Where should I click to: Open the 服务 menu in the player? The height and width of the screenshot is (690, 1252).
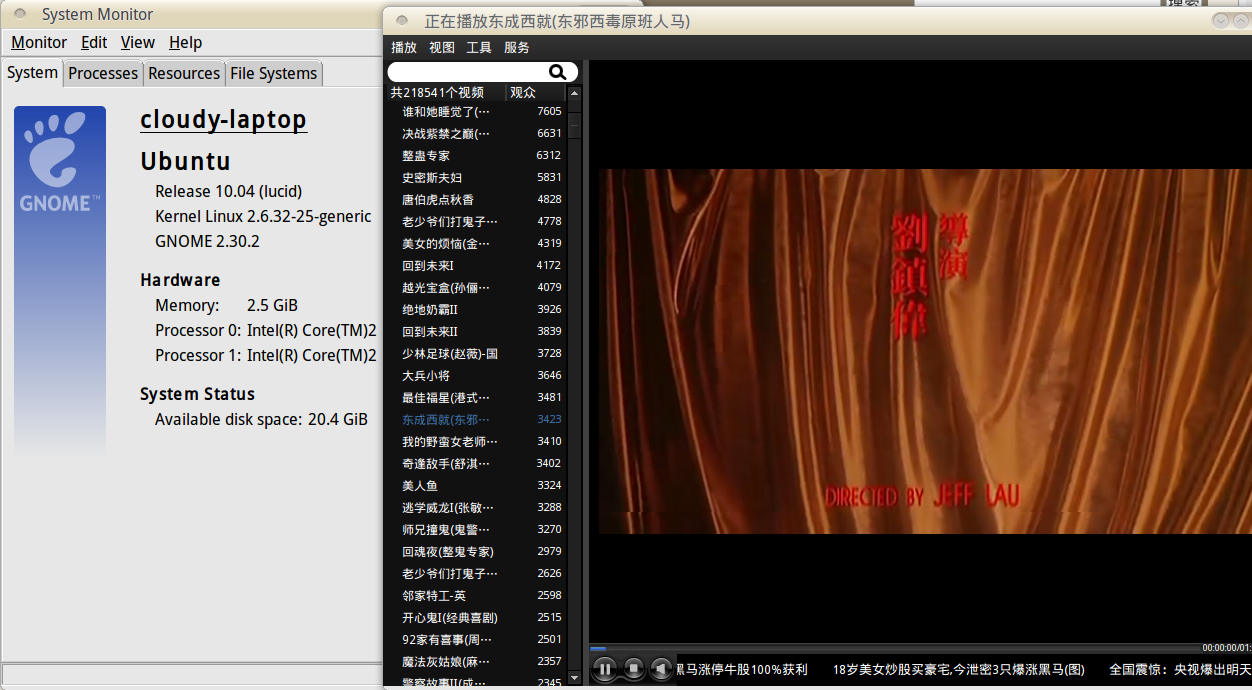click(x=517, y=47)
